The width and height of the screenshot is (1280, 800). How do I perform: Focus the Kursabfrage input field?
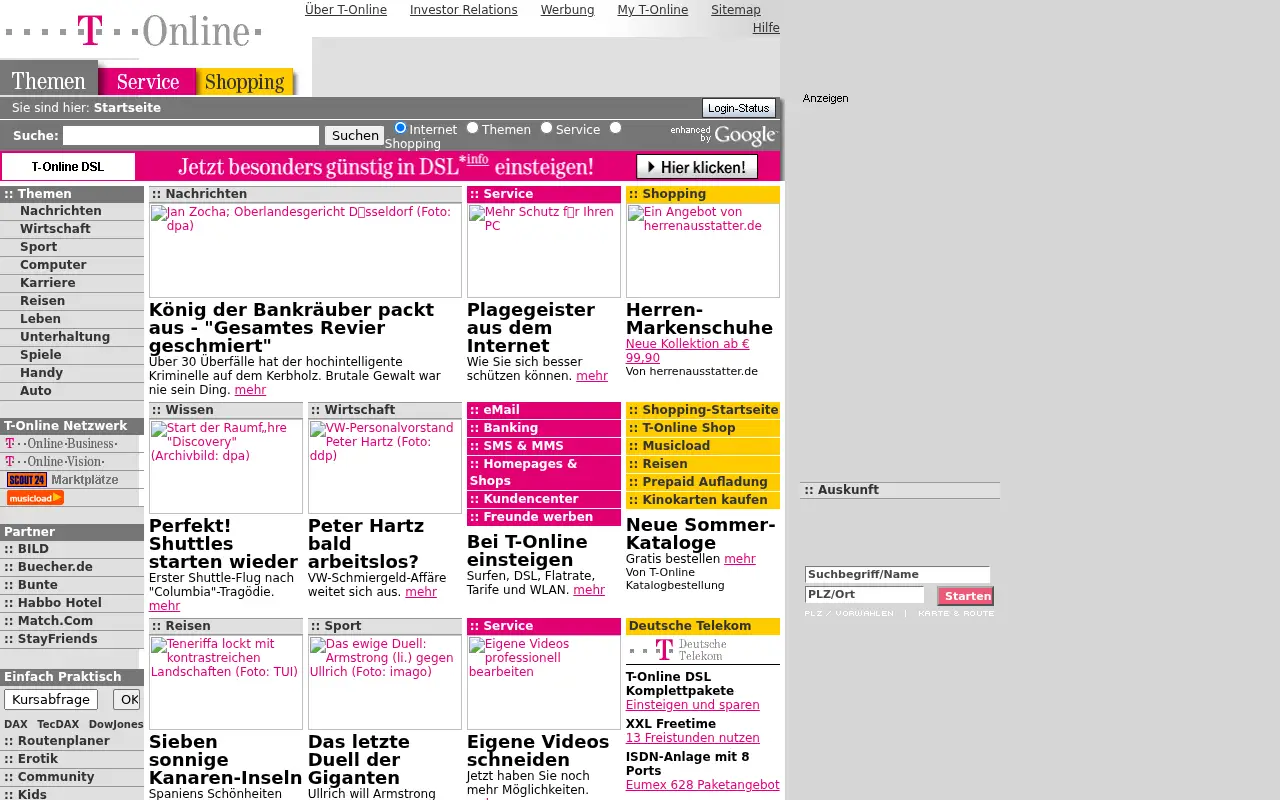pos(51,700)
